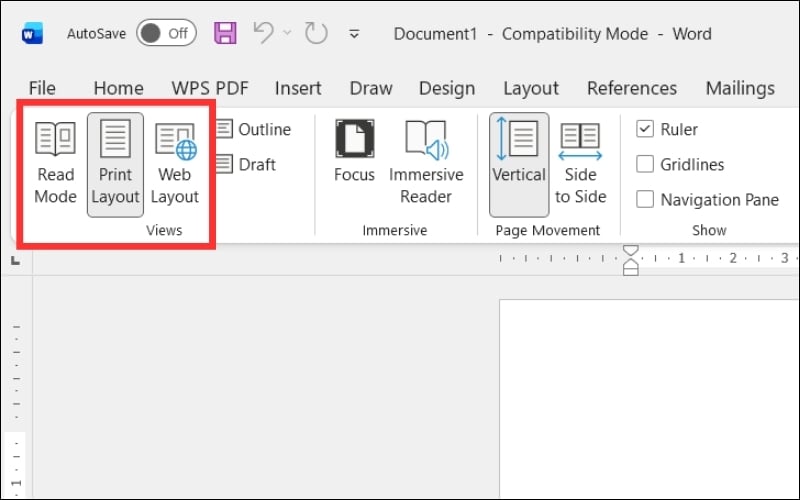This screenshot has width=800, height=500.
Task: Switch to Web Layout view
Action: tap(175, 162)
